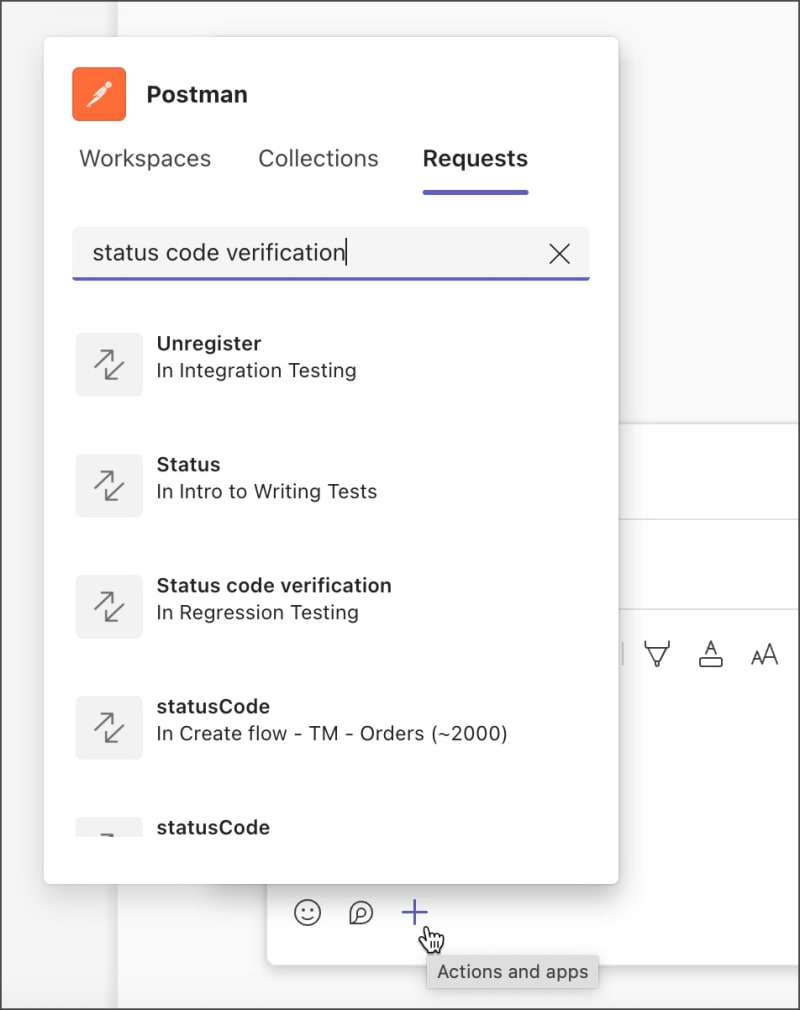Open Actions and apps plus button
Screen dimensions: 800x1010
(414, 912)
